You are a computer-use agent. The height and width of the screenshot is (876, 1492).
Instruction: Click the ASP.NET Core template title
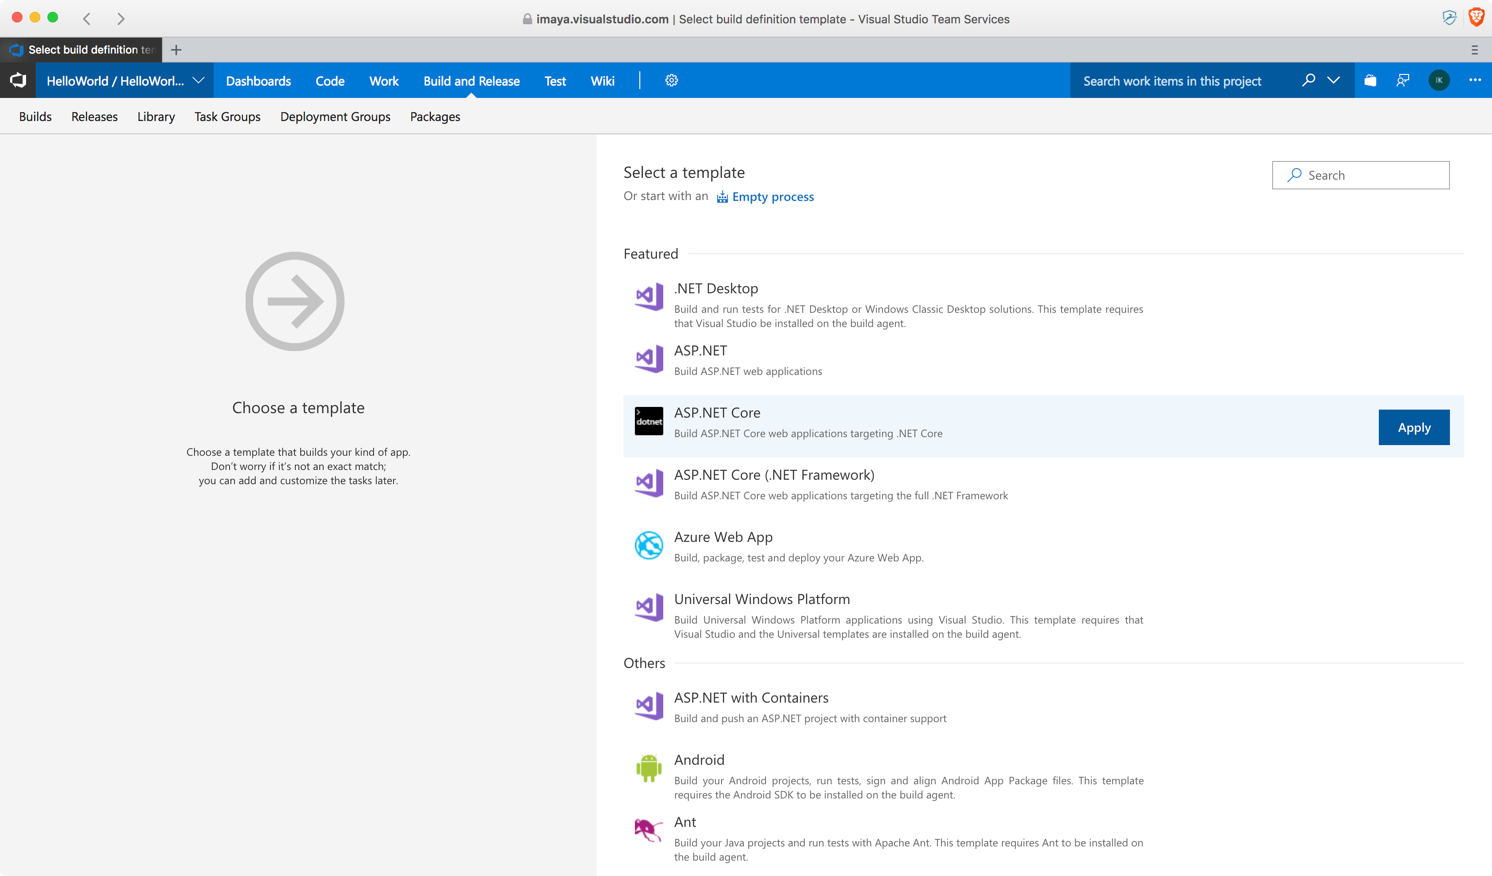[717, 412]
